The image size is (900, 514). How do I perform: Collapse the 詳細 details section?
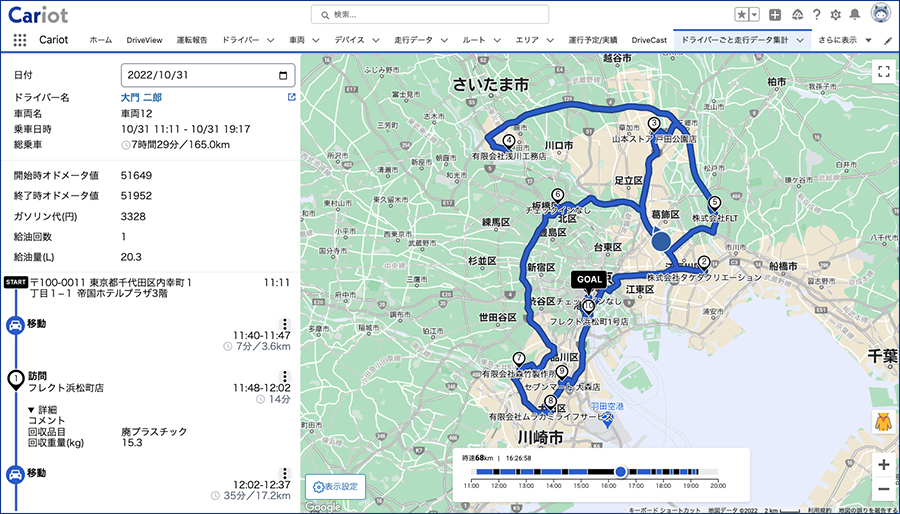coord(42,410)
